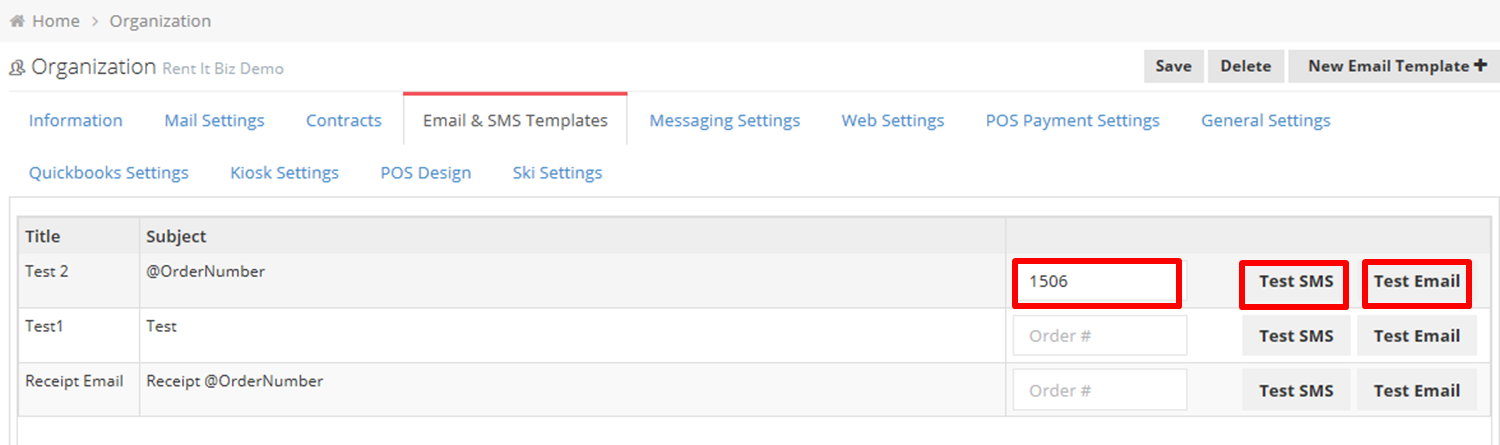Go to the Contracts tab
Screen dimensions: 1500x445
click(x=344, y=120)
